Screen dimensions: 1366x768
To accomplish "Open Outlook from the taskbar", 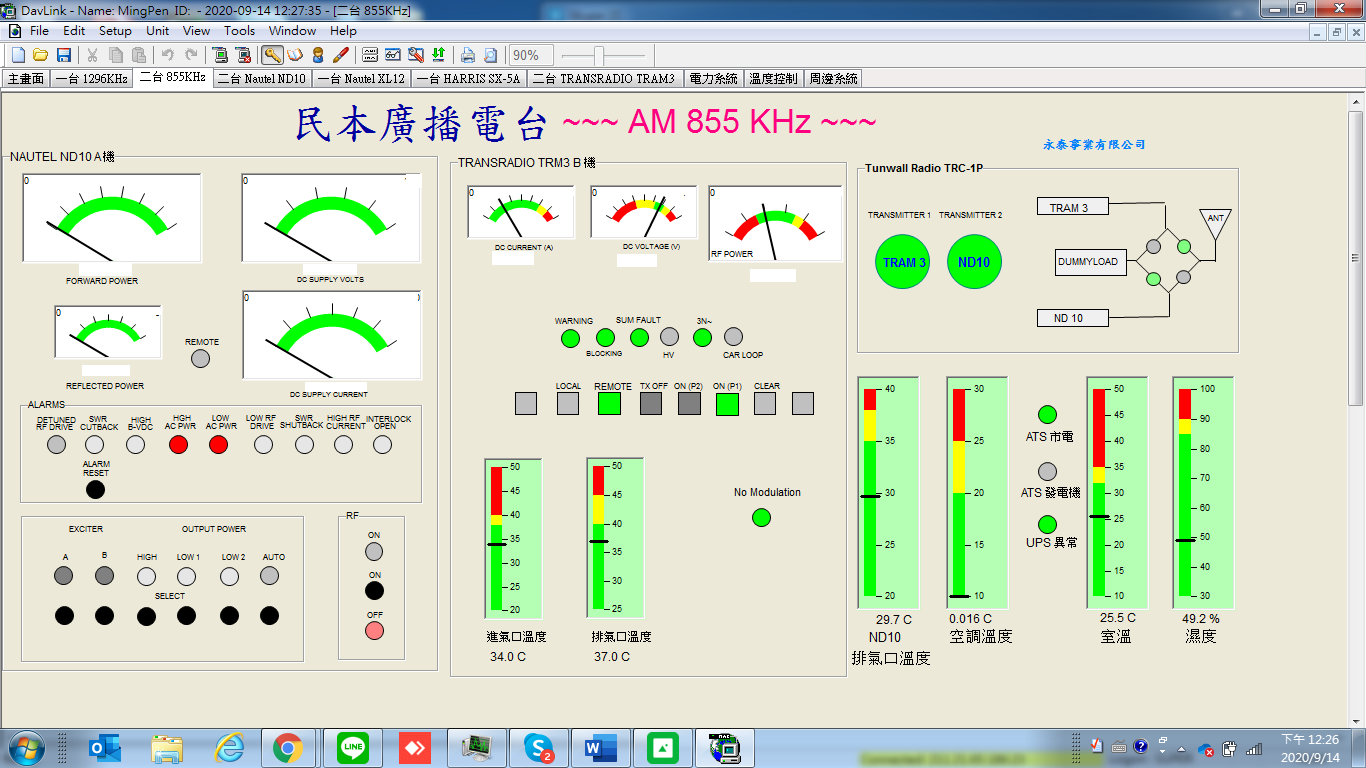I will pos(105,747).
